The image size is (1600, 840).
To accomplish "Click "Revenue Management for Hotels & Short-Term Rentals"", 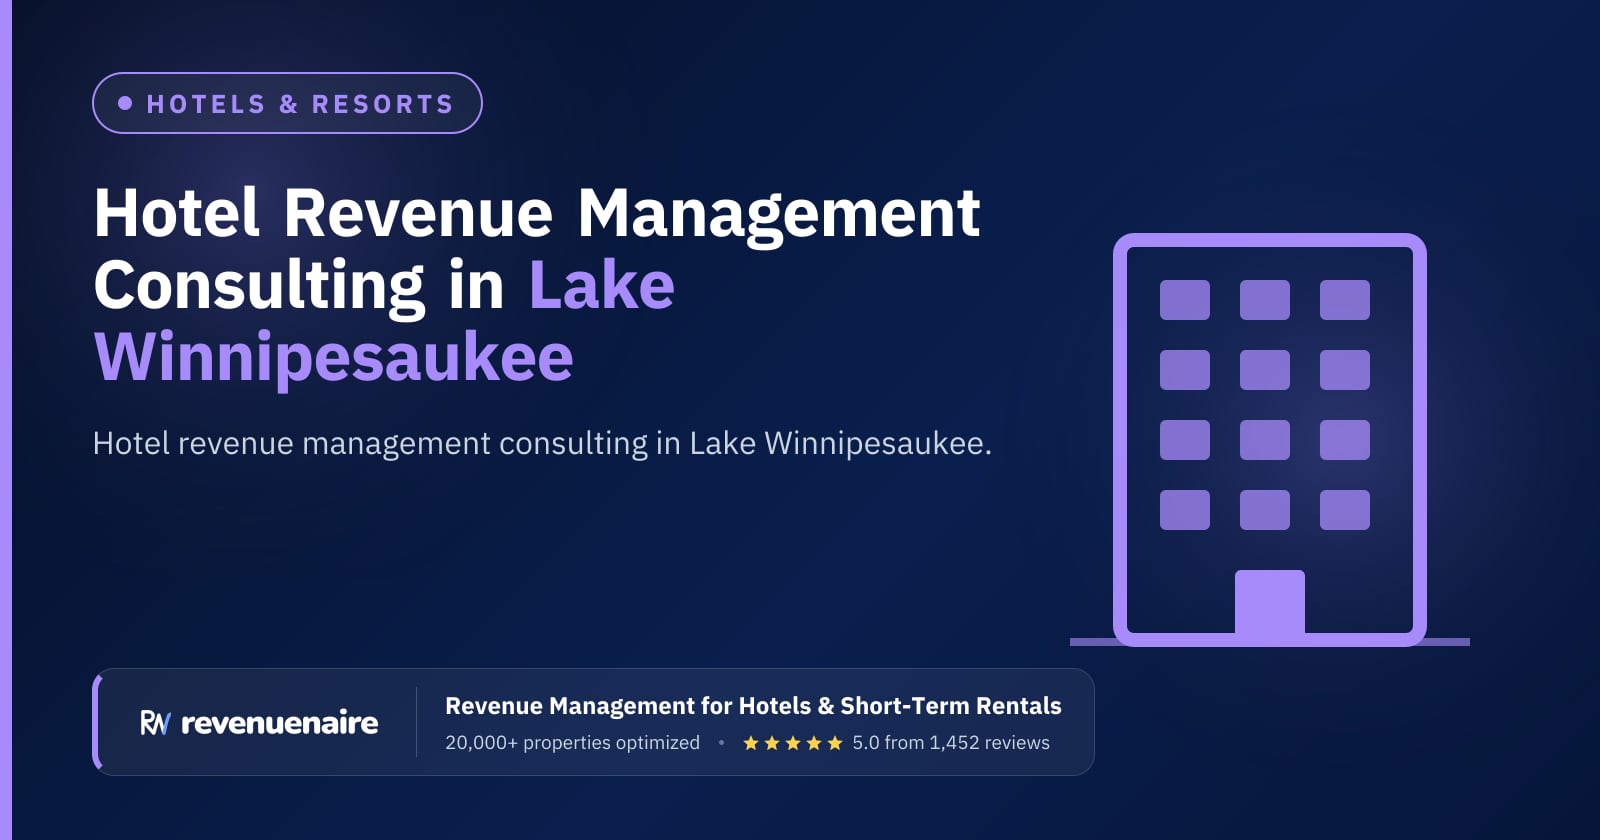I will pos(753,706).
